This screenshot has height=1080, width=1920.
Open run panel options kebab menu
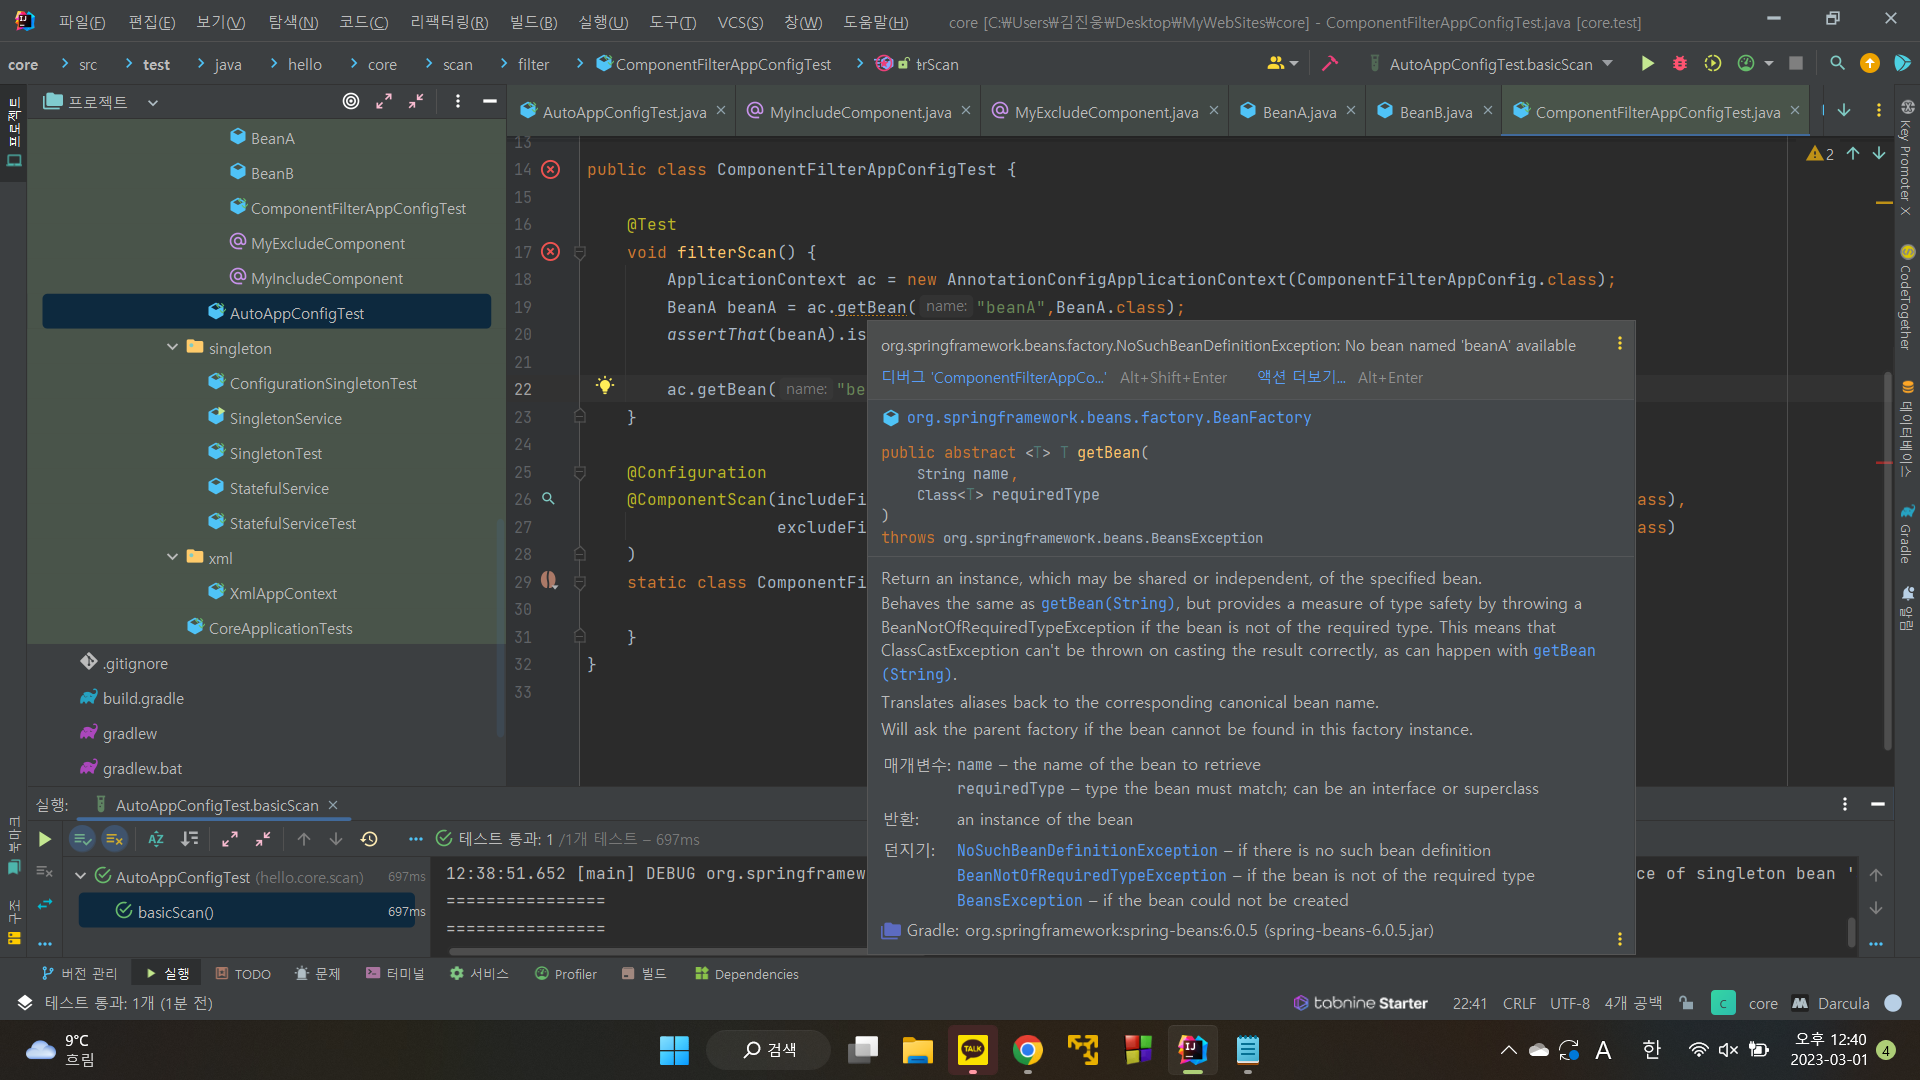click(x=1845, y=804)
